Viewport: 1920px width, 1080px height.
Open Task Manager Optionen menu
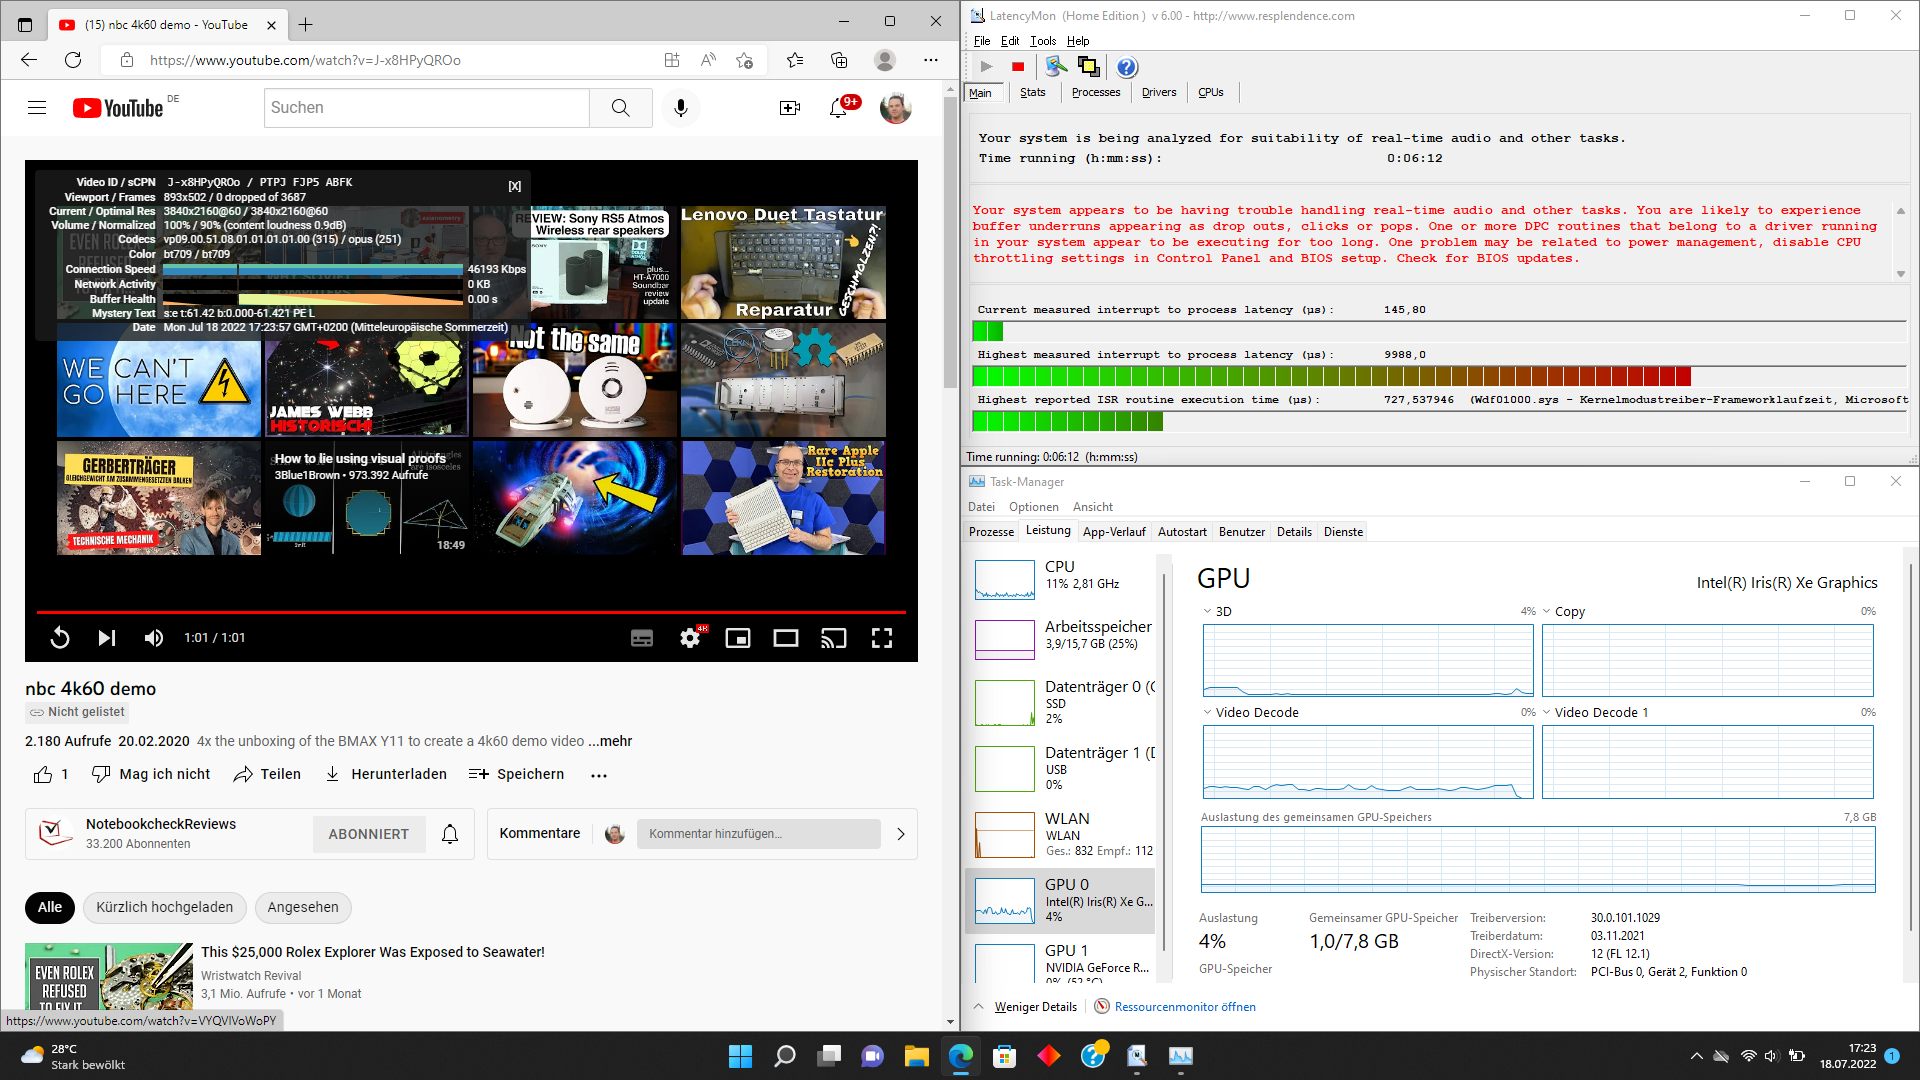tap(1034, 507)
